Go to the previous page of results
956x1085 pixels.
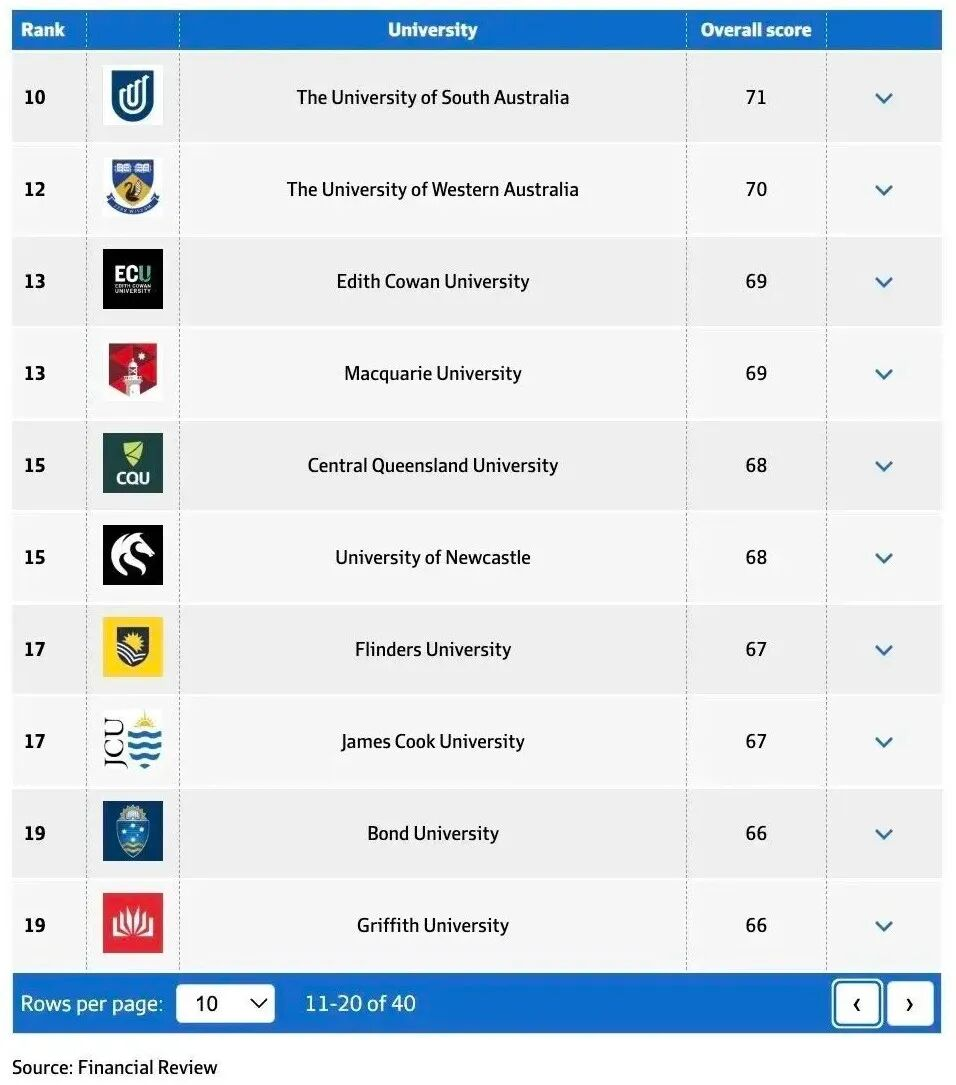coord(857,1004)
